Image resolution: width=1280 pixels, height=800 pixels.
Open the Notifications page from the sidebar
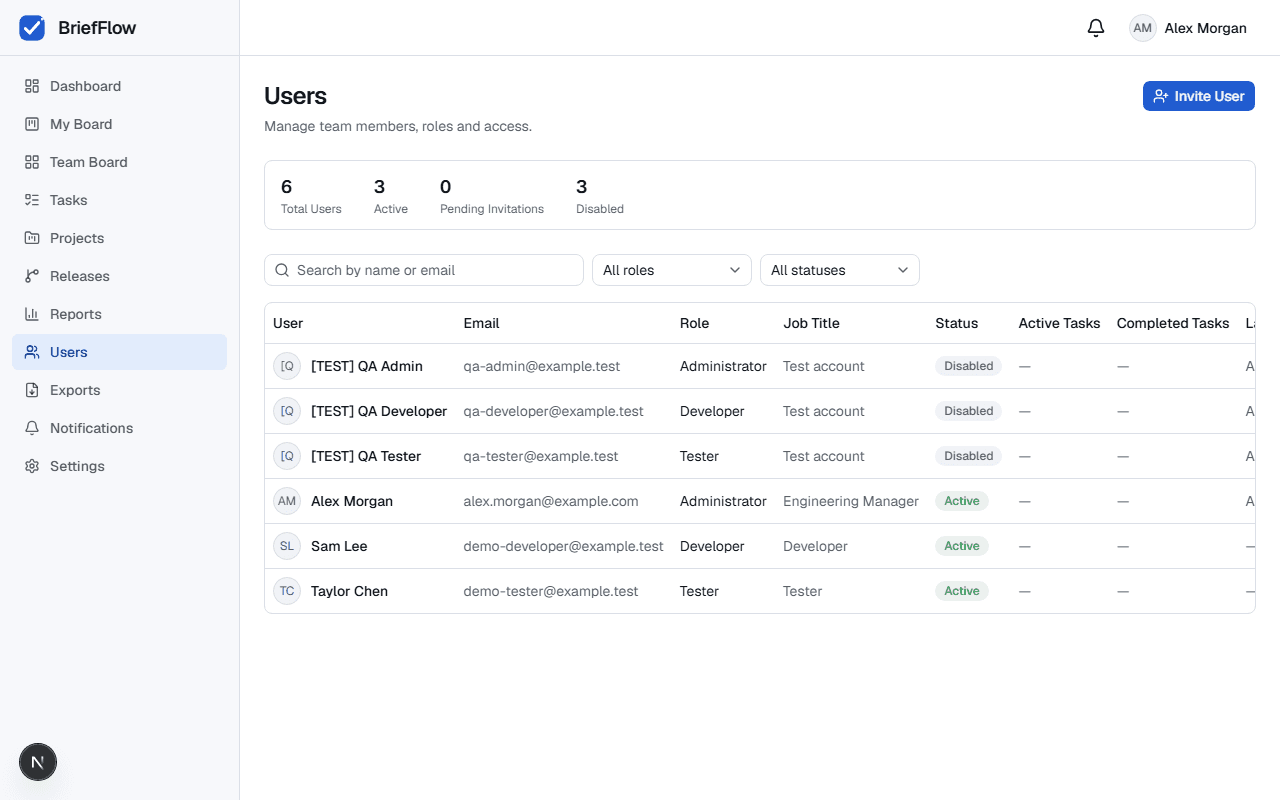pyautogui.click(x=120, y=428)
